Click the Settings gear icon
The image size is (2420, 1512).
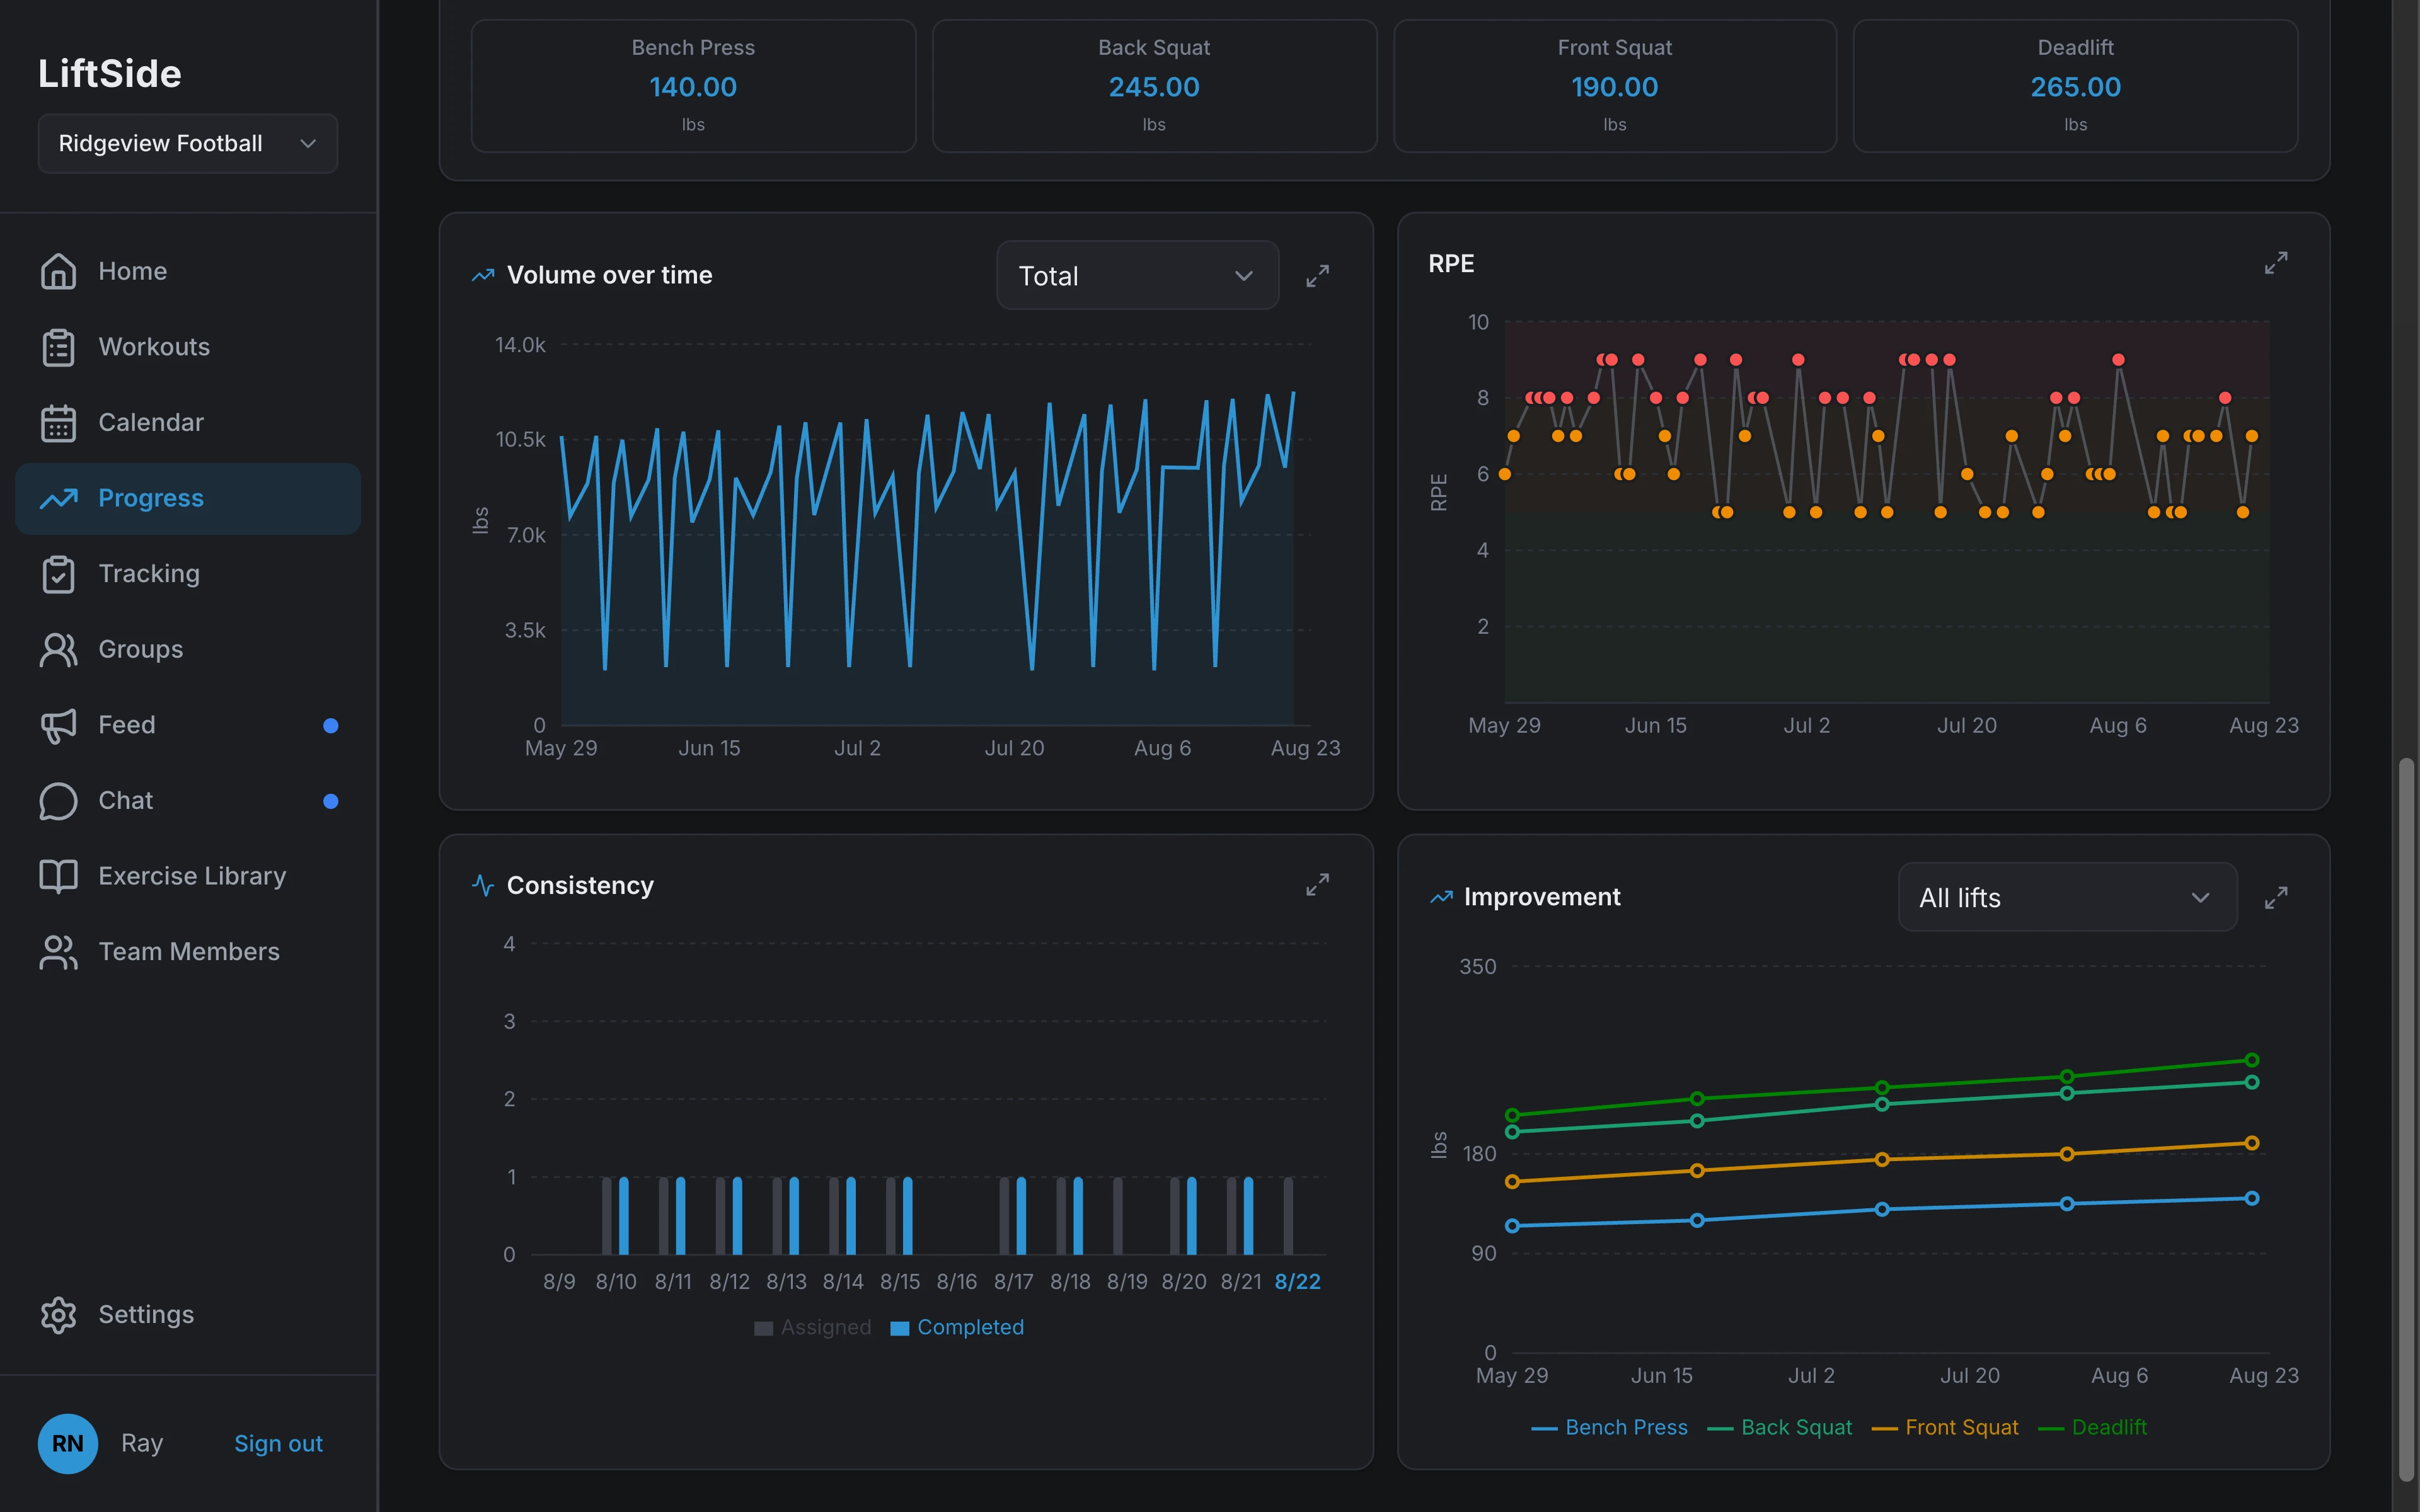click(58, 1315)
